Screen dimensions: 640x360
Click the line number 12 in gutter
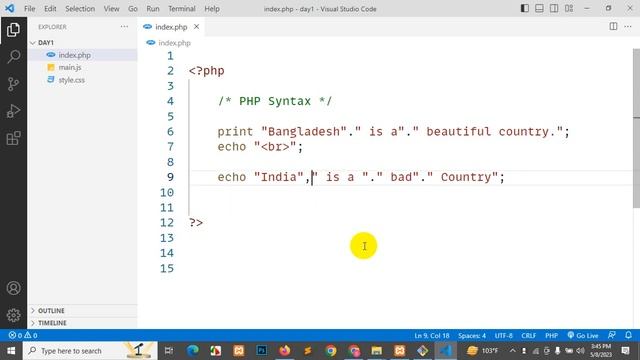pyautogui.click(x=167, y=223)
